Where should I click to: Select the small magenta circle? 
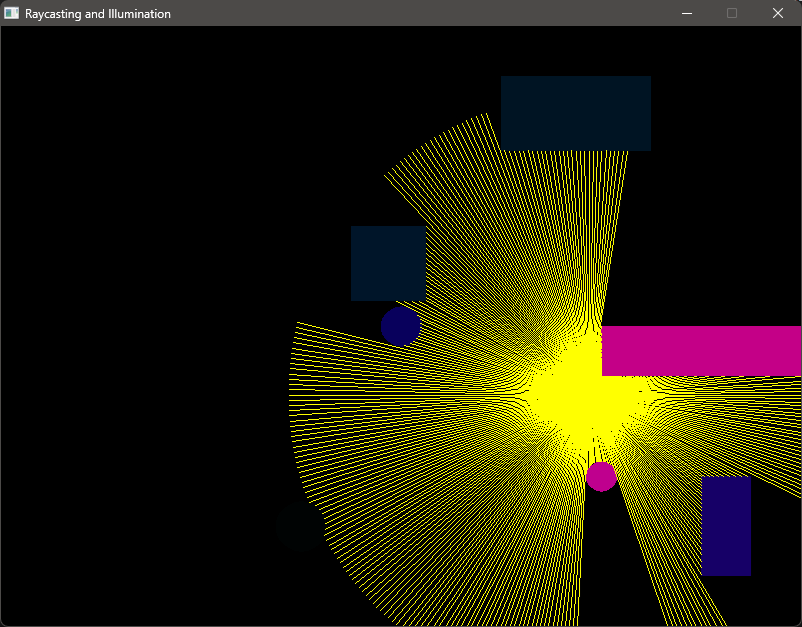(x=601, y=476)
